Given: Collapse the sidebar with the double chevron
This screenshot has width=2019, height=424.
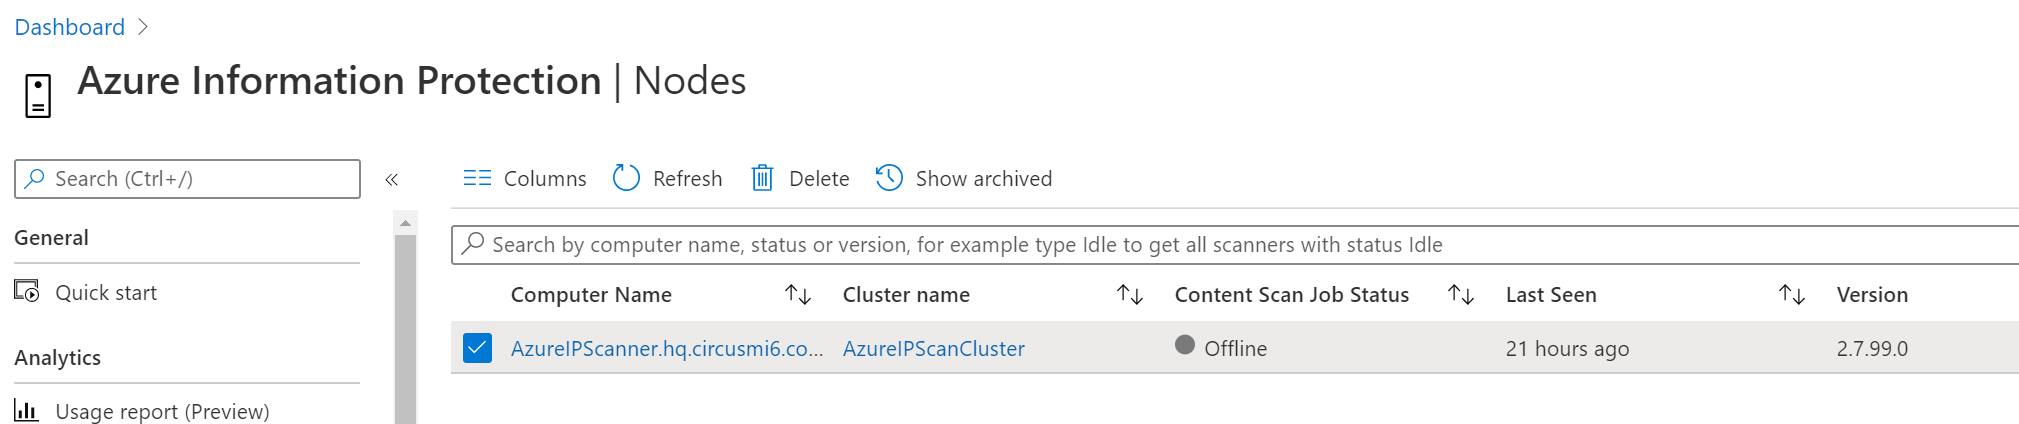Looking at the screenshot, I should click(x=392, y=180).
